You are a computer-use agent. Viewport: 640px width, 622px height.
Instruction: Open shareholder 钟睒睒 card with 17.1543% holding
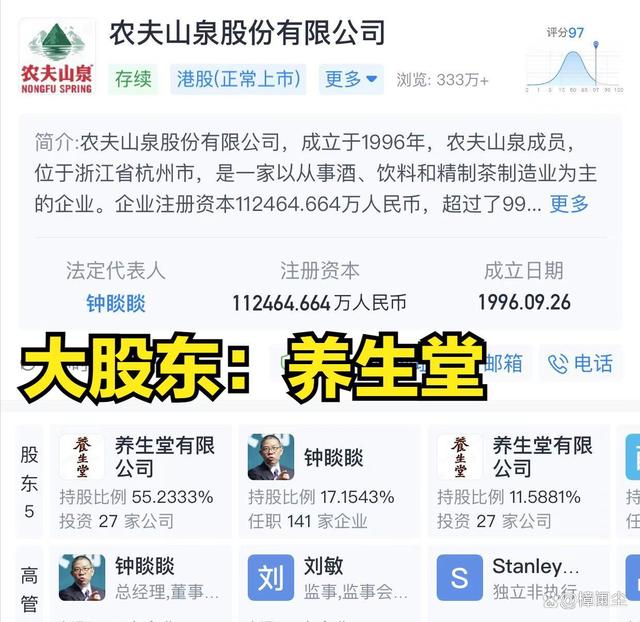point(329,481)
